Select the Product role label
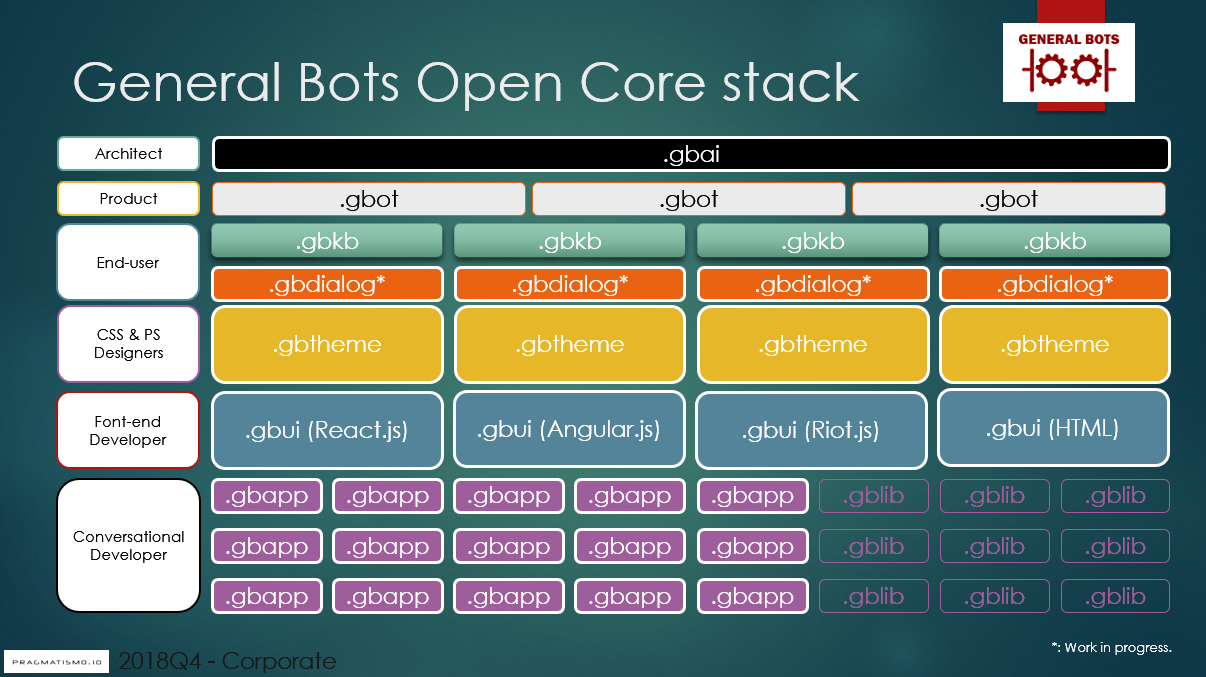1206x677 pixels. point(128,199)
